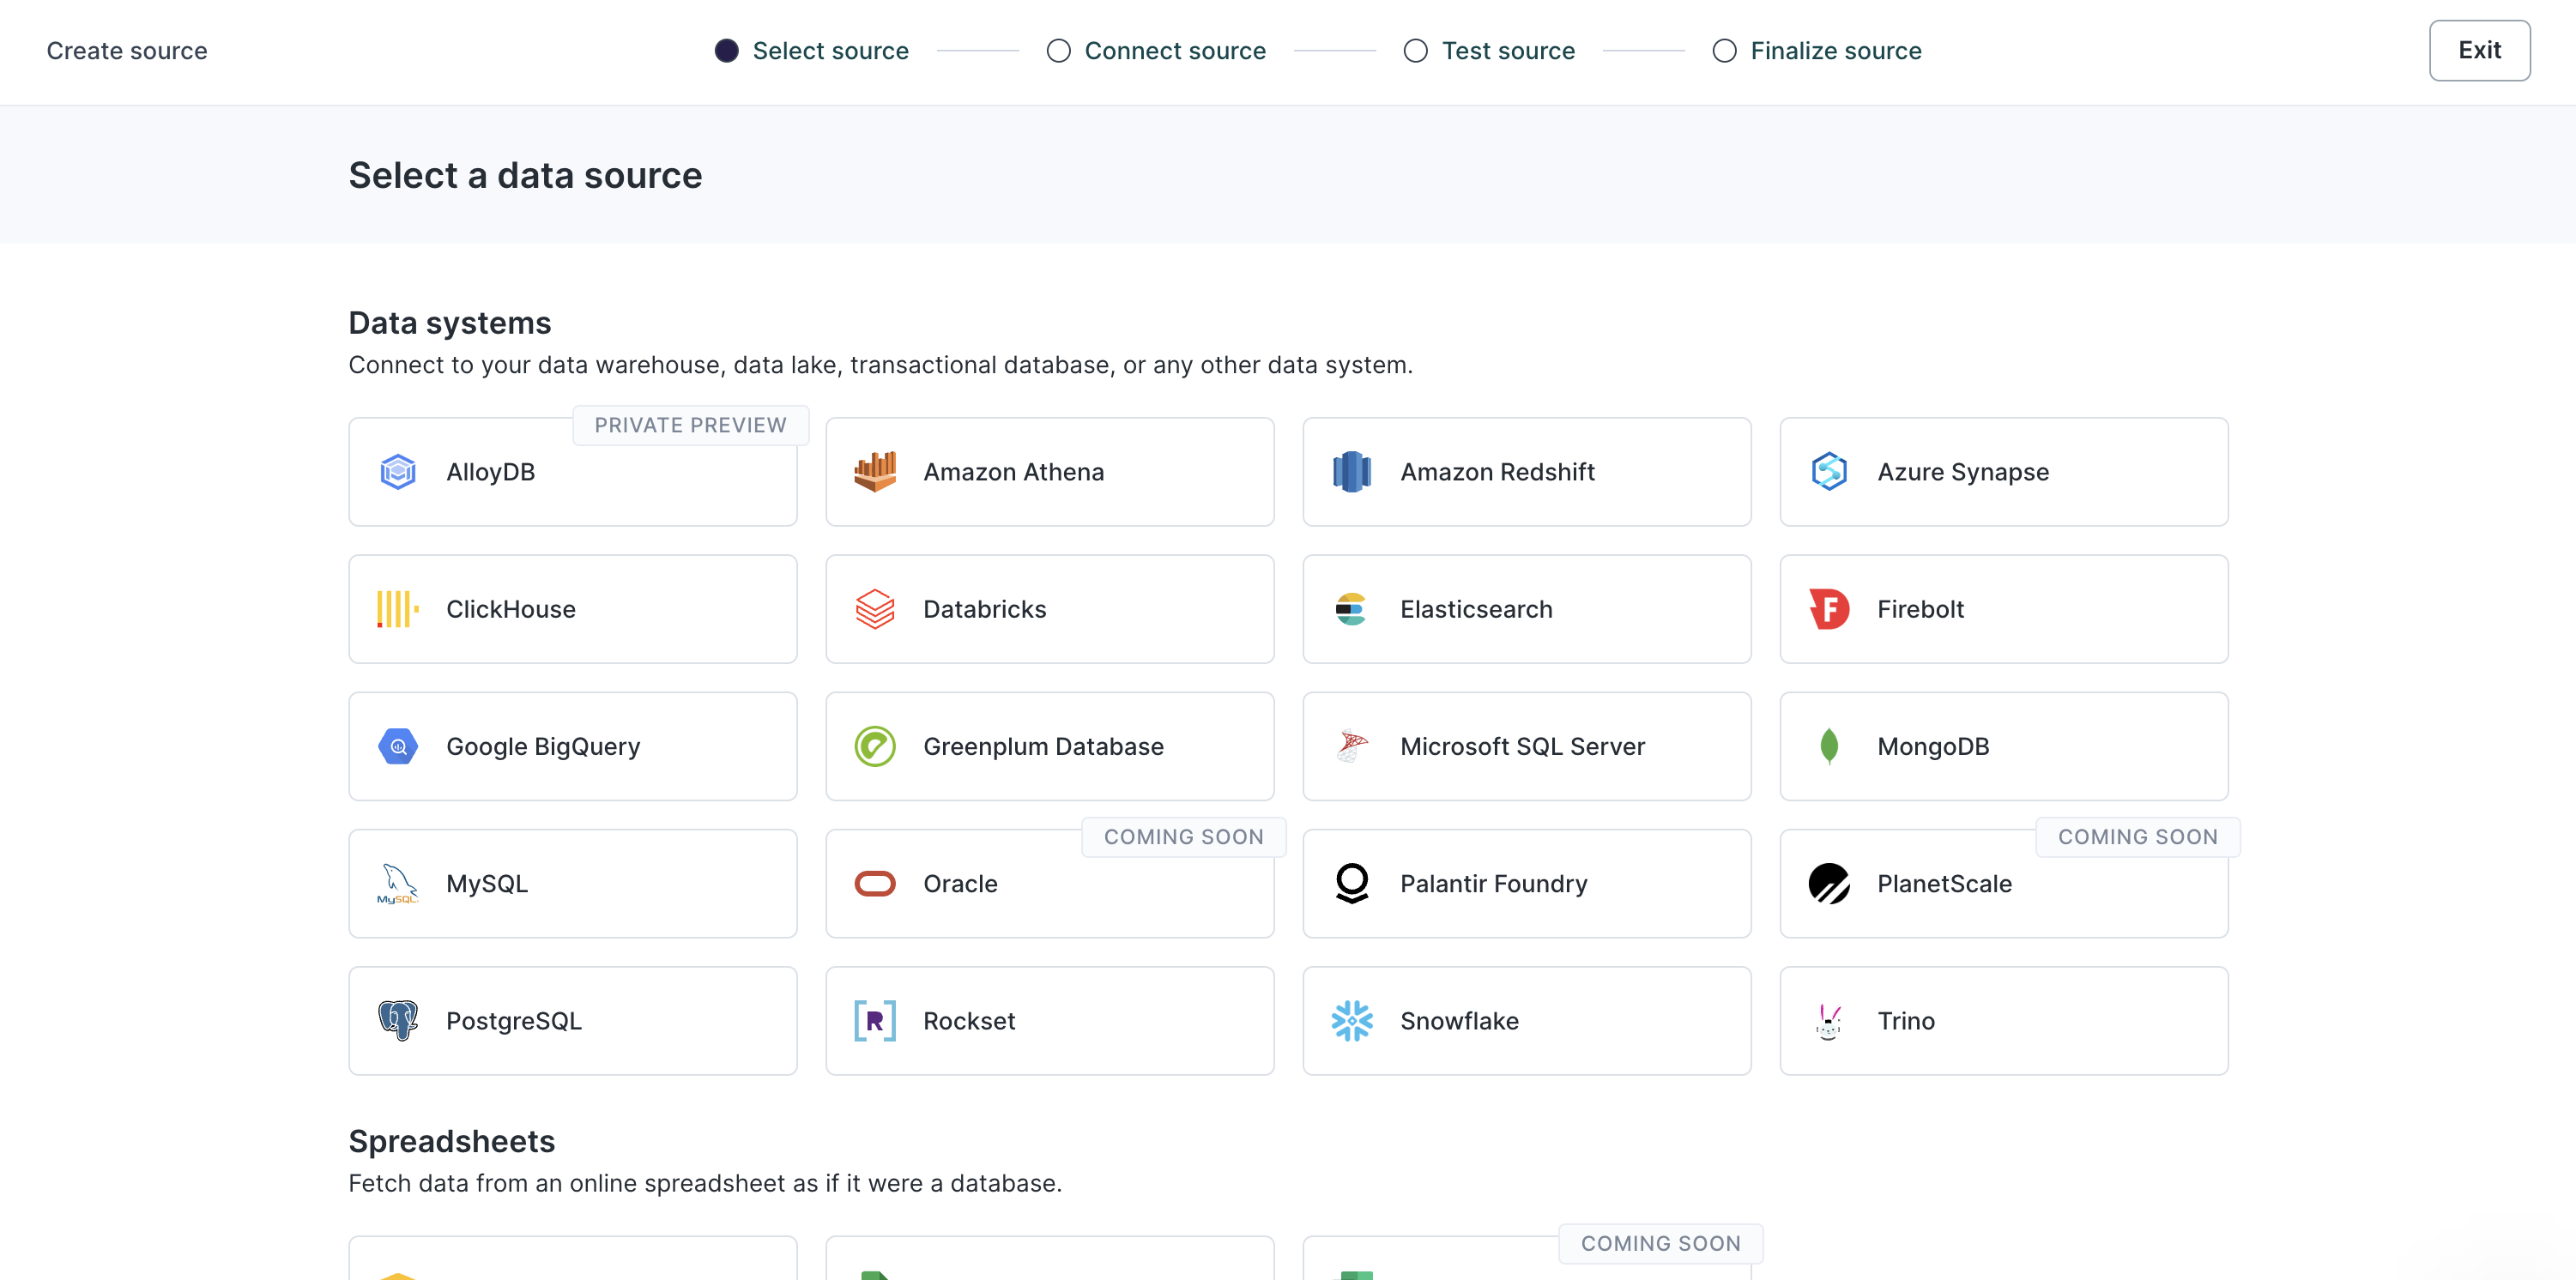Click the PlanetScale label
This screenshot has width=2576, height=1280.
coord(1944,884)
